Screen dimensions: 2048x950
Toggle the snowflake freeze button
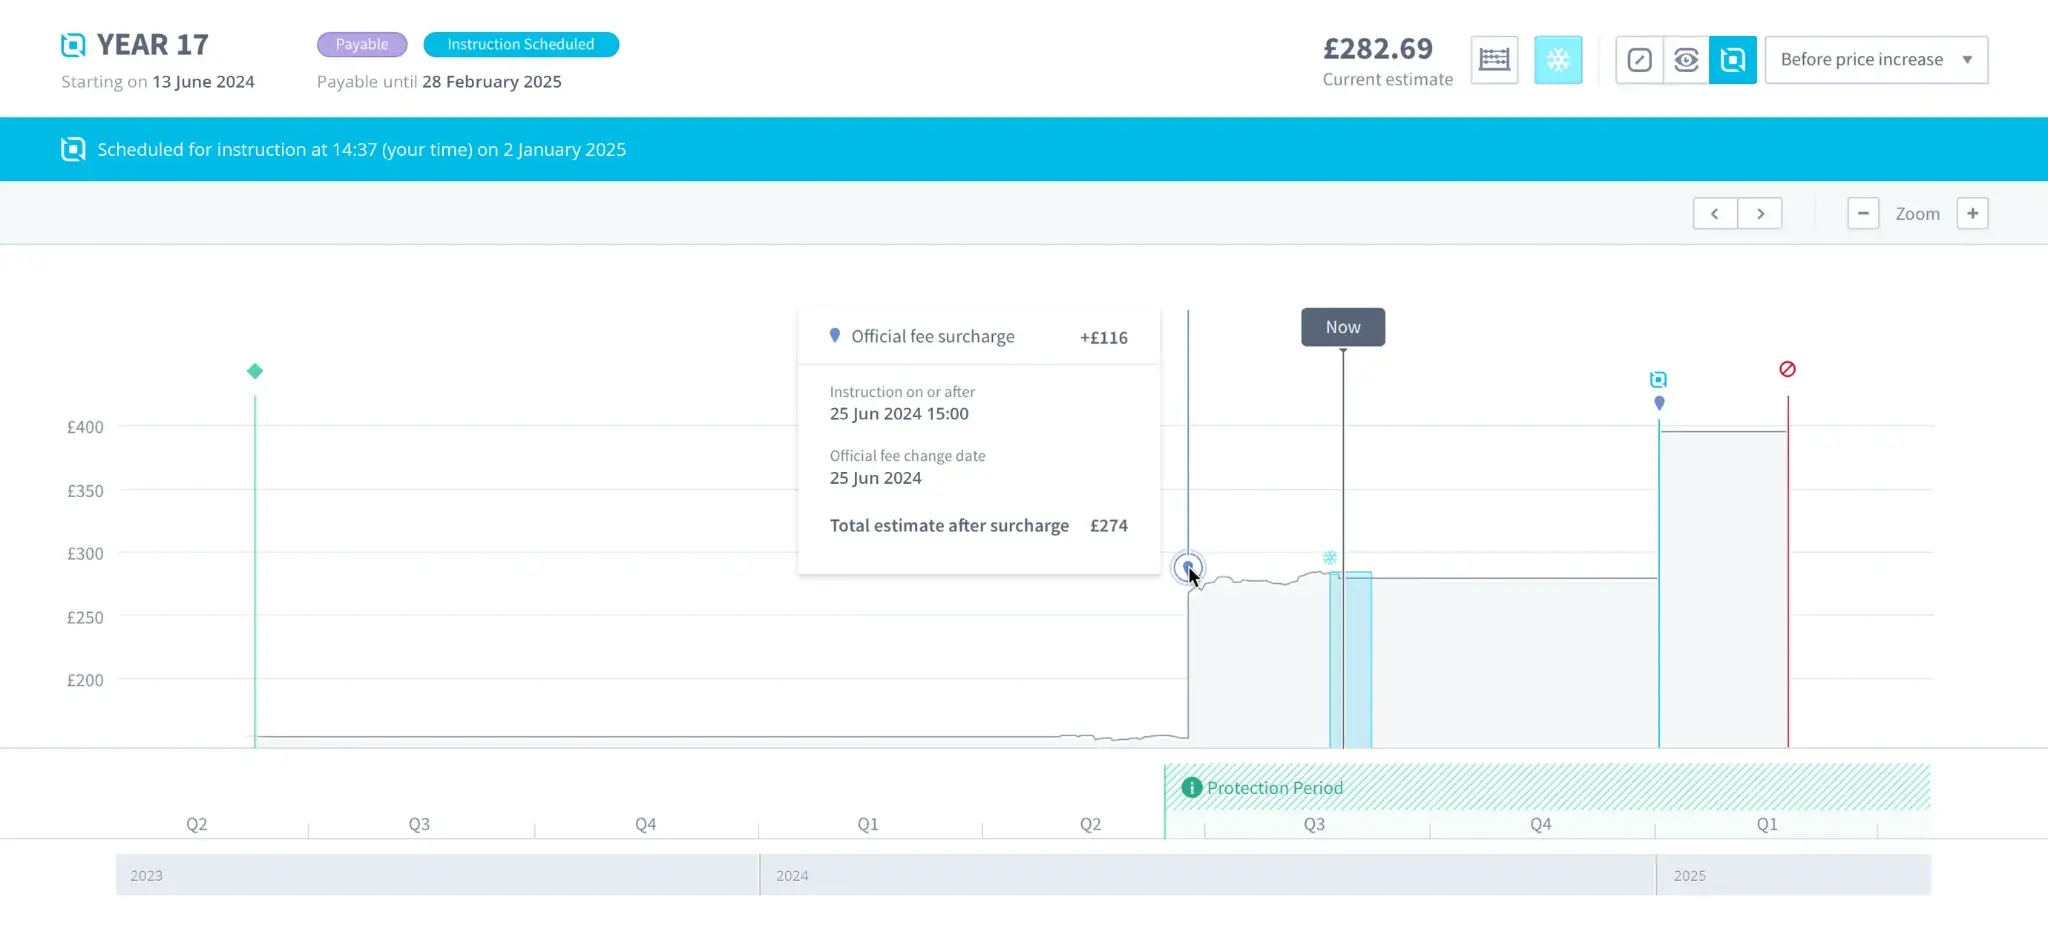(1558, 60)
